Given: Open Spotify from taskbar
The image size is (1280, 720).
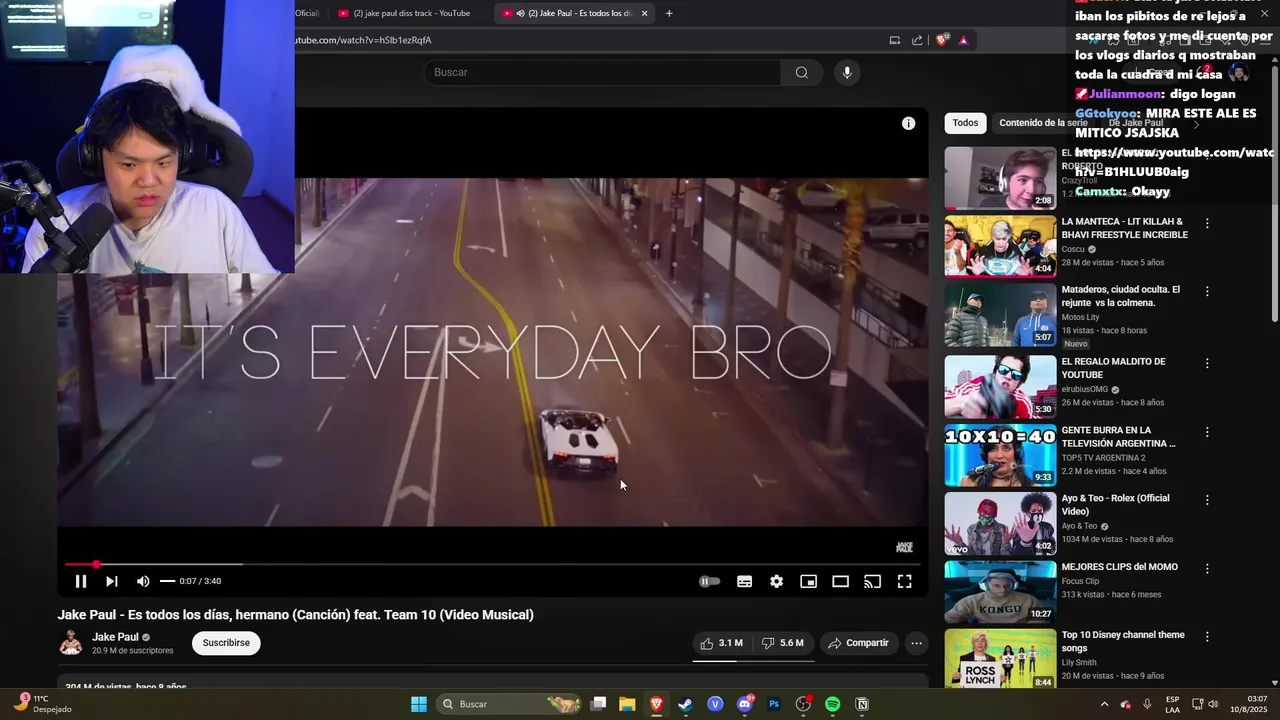Looking at the screenshot, I should [832, 704].
